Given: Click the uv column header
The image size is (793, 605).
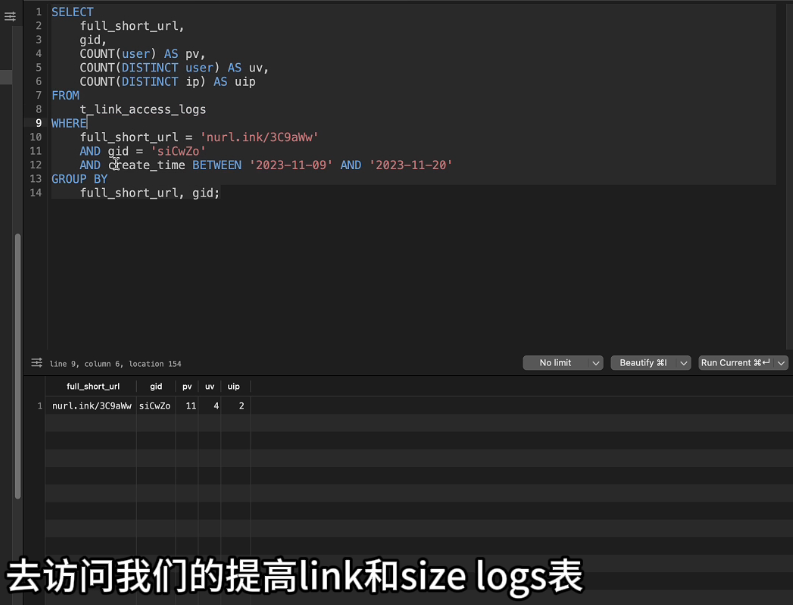Looking at the screenshot, I should [x=209, y=386].
